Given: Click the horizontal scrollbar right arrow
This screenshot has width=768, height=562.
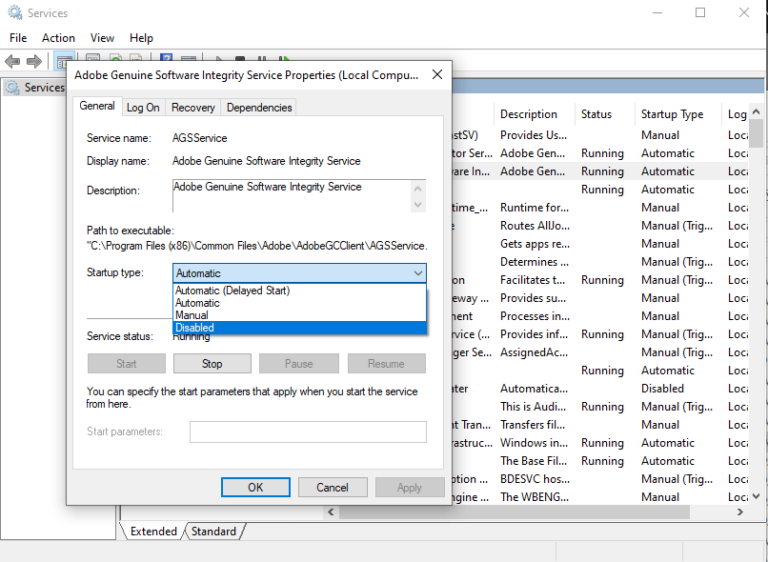Looking at the screenshot, I should click(x=740, y=512).
